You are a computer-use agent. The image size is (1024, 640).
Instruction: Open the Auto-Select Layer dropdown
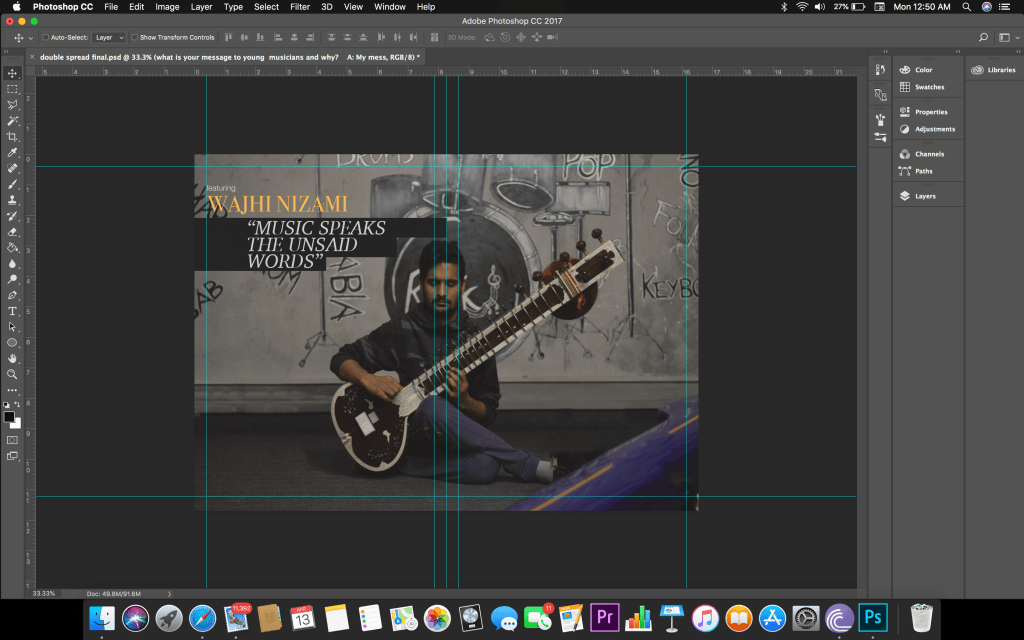109,37
